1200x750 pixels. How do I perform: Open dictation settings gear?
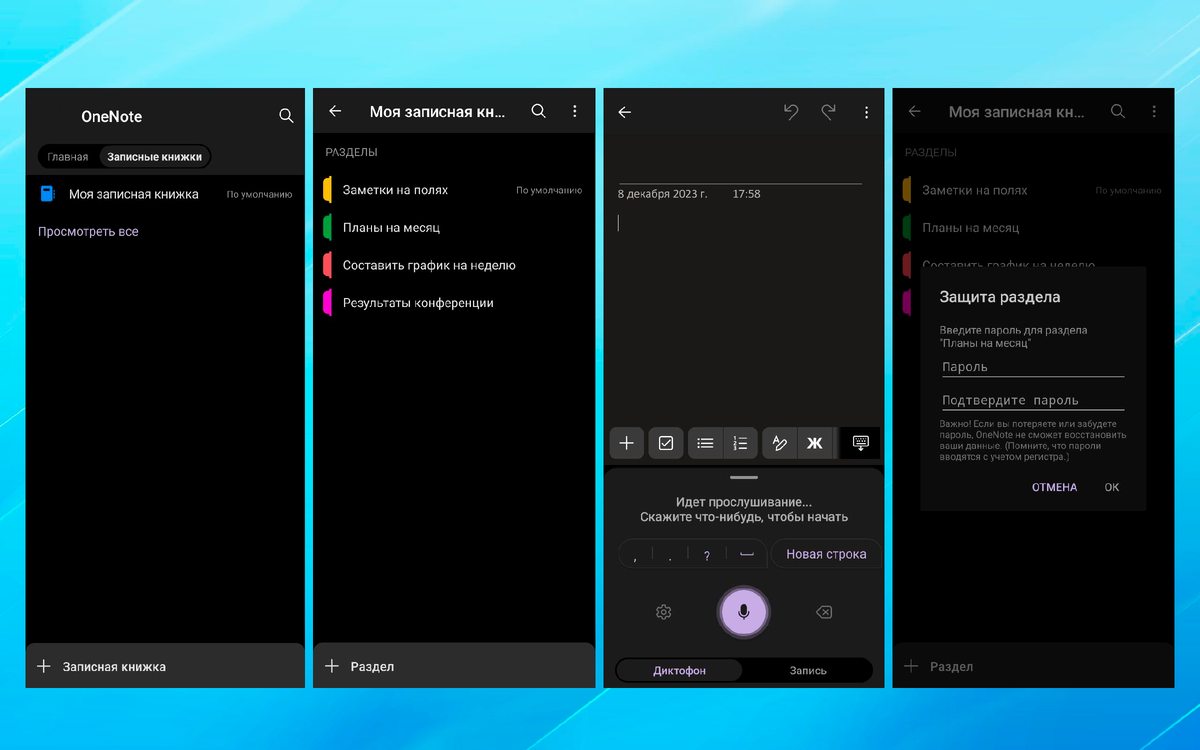663,612
